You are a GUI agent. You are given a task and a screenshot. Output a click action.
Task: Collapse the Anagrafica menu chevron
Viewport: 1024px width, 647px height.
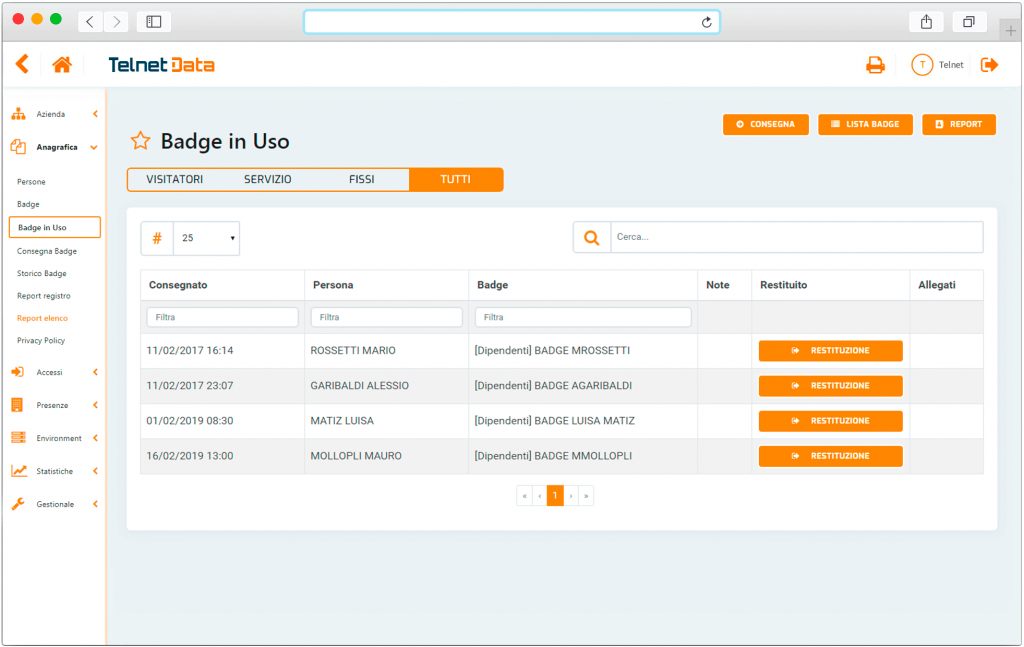pyautogui.click(x=94, y=148)
